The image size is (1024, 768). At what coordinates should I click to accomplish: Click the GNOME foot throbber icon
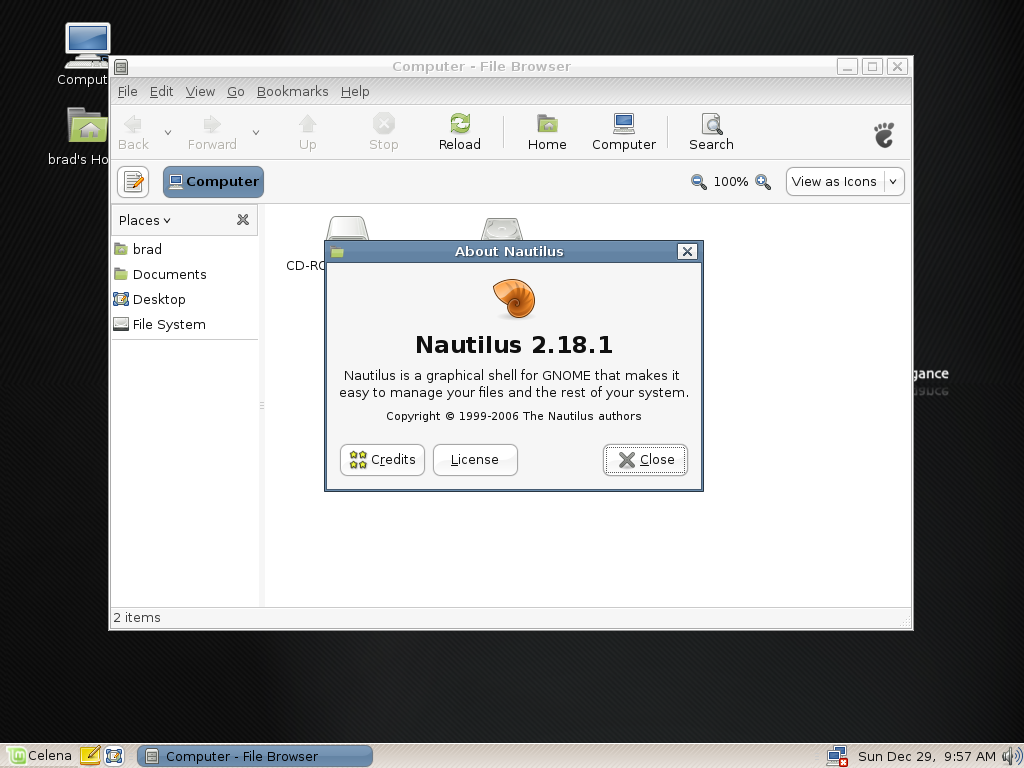[x=884, y=135]
